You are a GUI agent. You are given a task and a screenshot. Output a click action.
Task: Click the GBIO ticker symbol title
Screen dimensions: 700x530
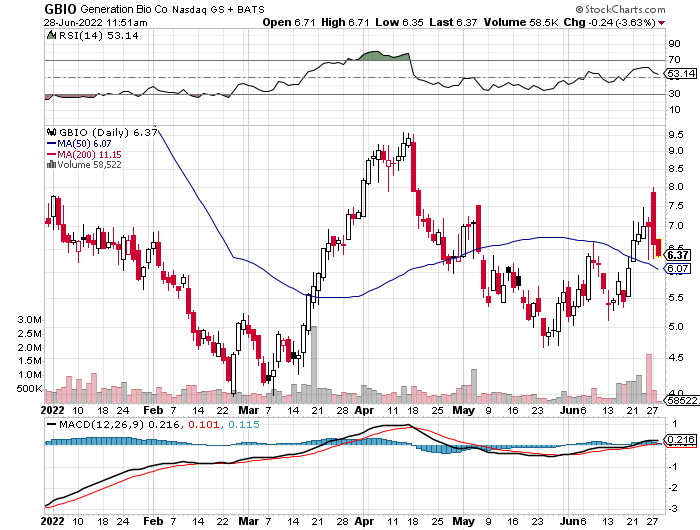pos(60,8)
